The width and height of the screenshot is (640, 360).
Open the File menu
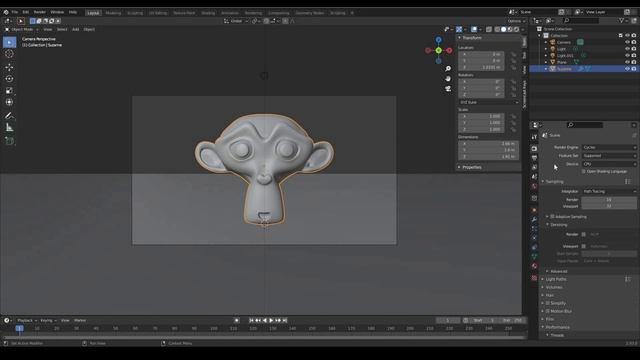point(15,12)
